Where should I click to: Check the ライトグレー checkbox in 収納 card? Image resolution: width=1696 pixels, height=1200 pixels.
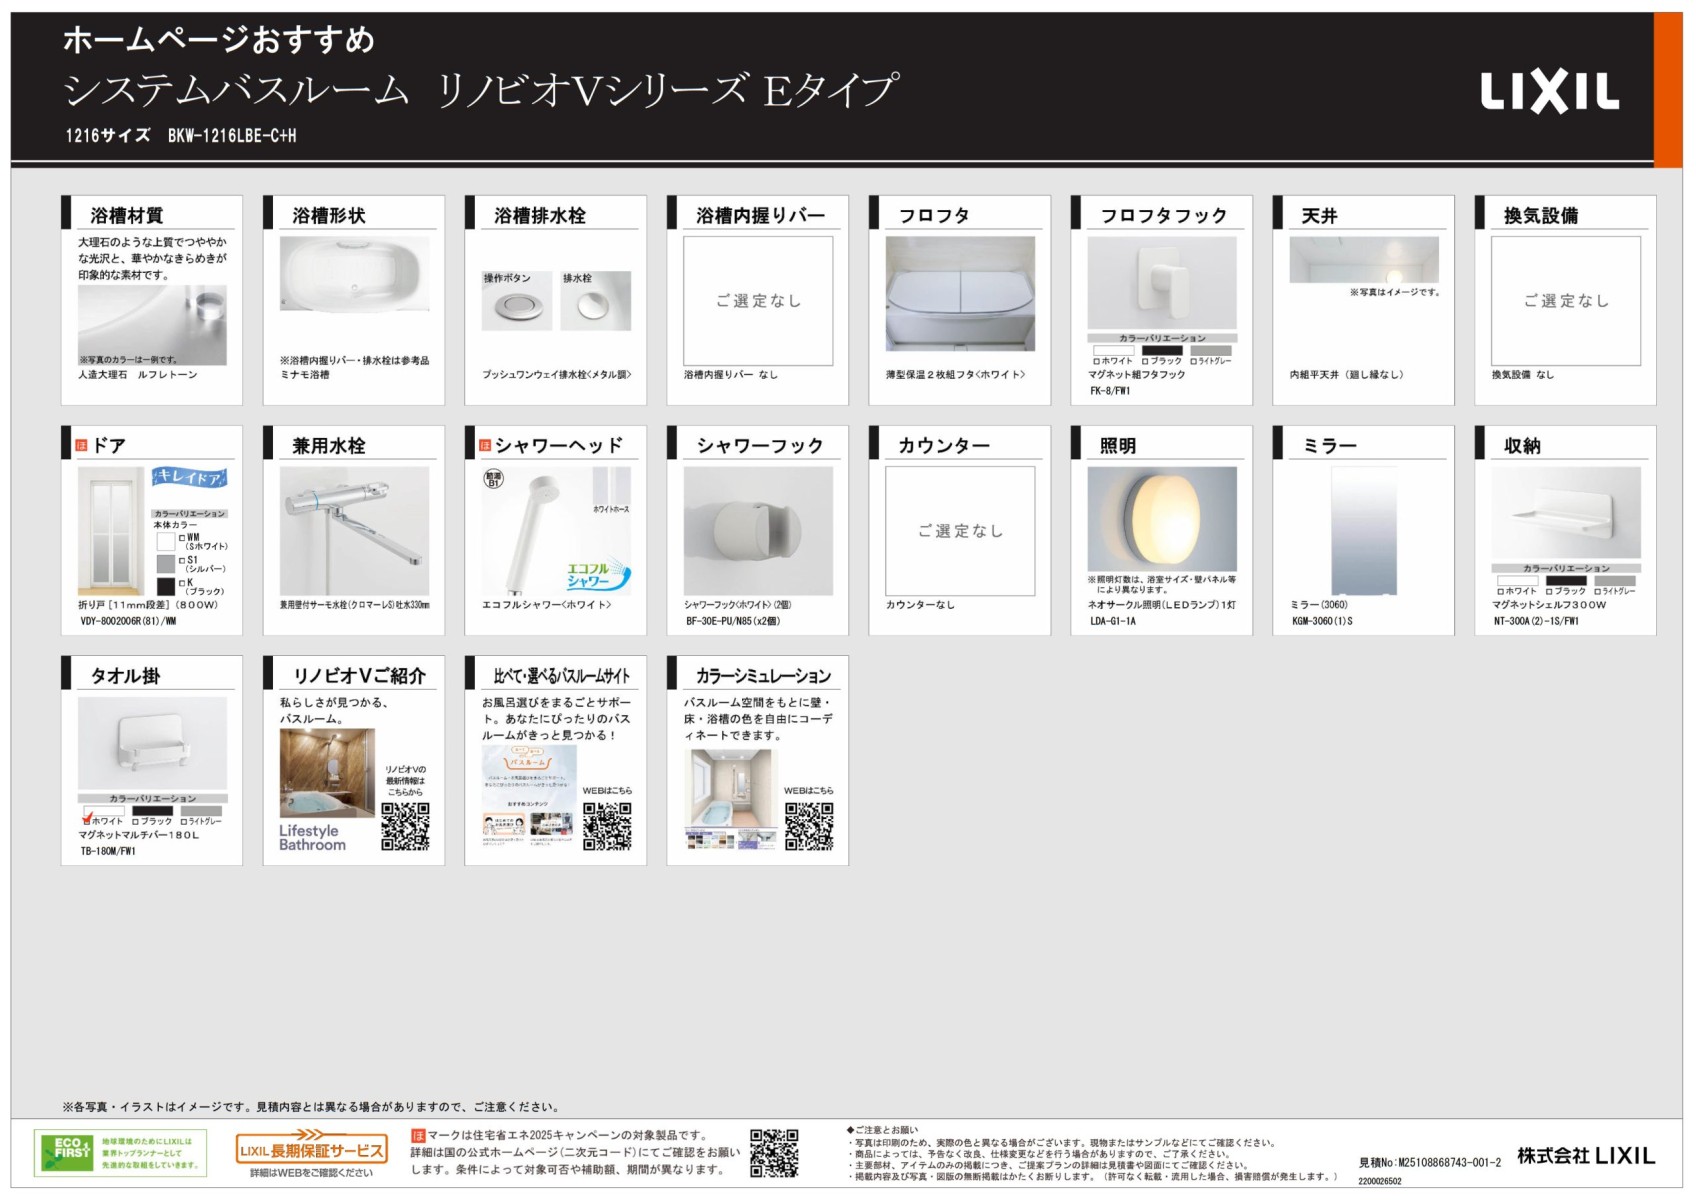point(1598,591)
